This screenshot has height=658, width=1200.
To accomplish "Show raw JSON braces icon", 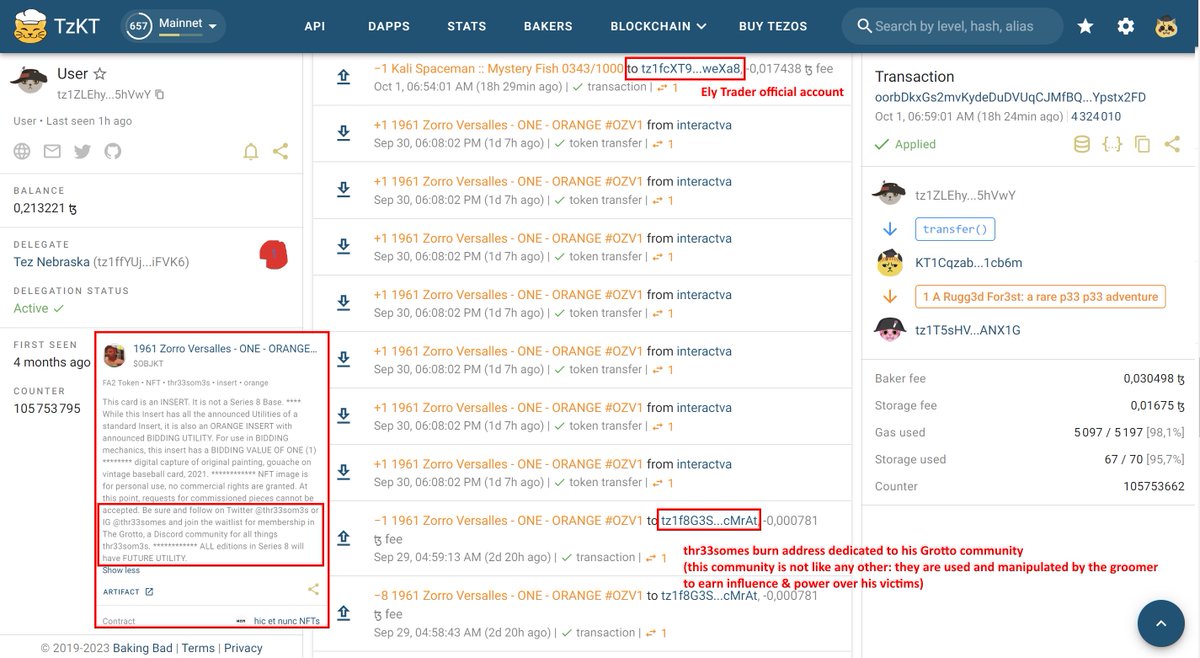I will (x=1112, y=144).
